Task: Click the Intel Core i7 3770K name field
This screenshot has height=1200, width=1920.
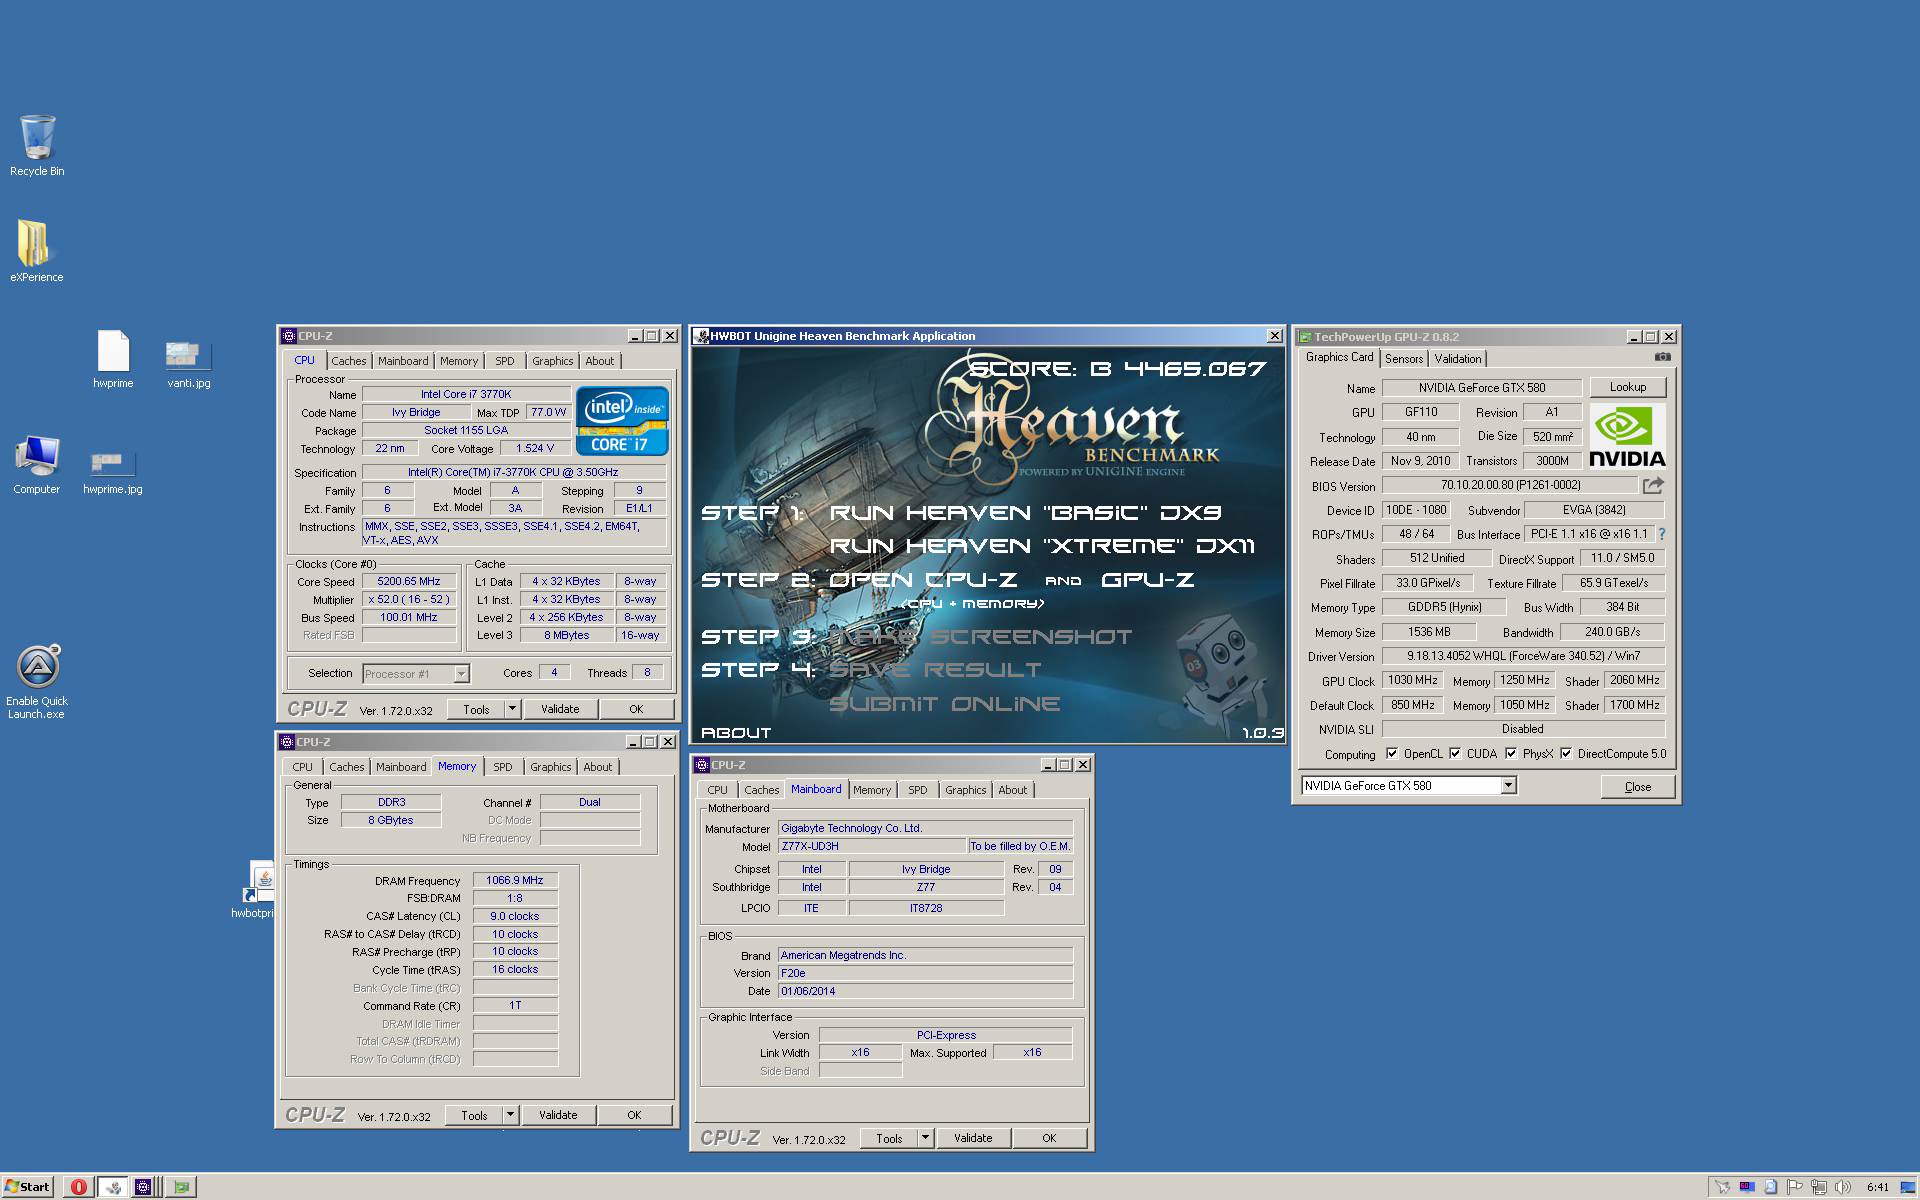Action: pos(466,394)
